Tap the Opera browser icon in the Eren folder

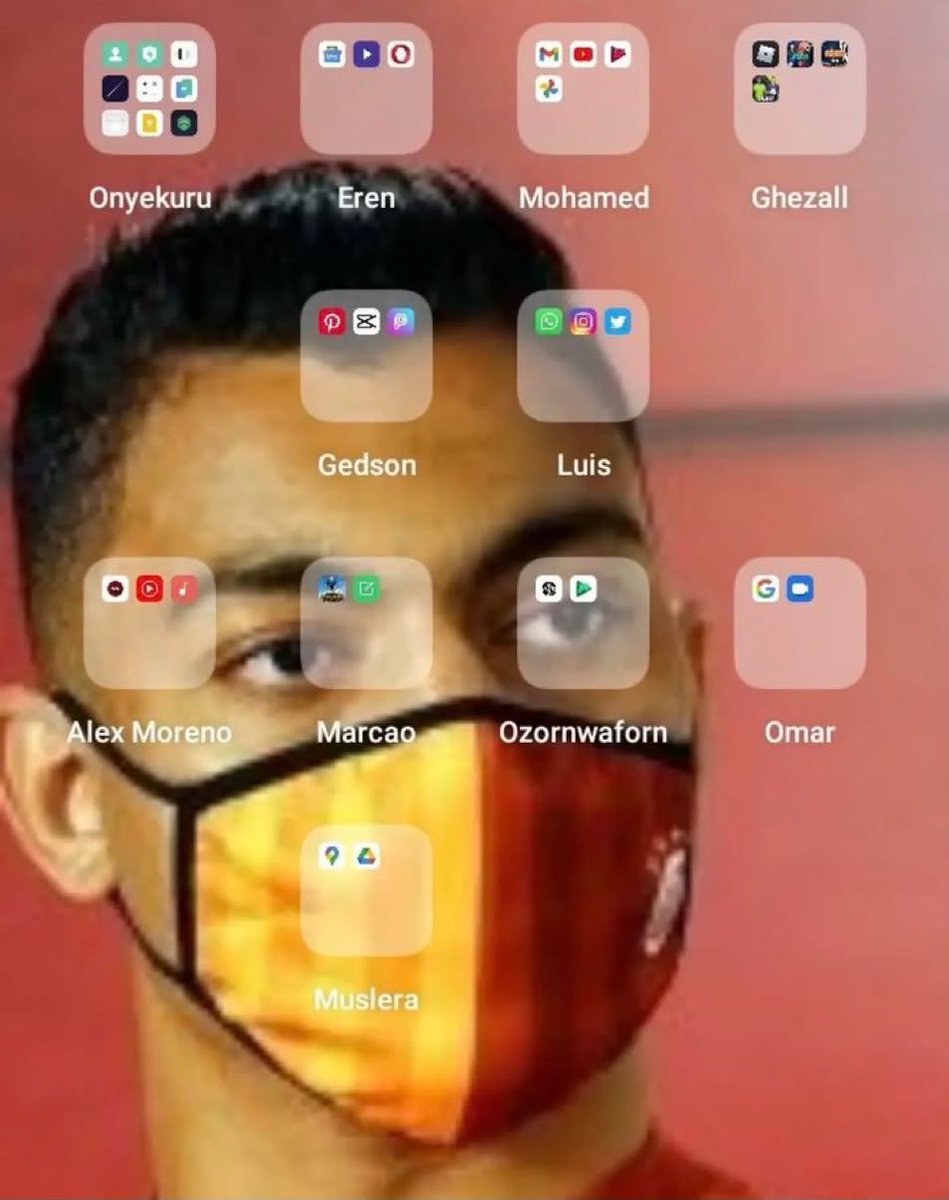click(400, 54)
